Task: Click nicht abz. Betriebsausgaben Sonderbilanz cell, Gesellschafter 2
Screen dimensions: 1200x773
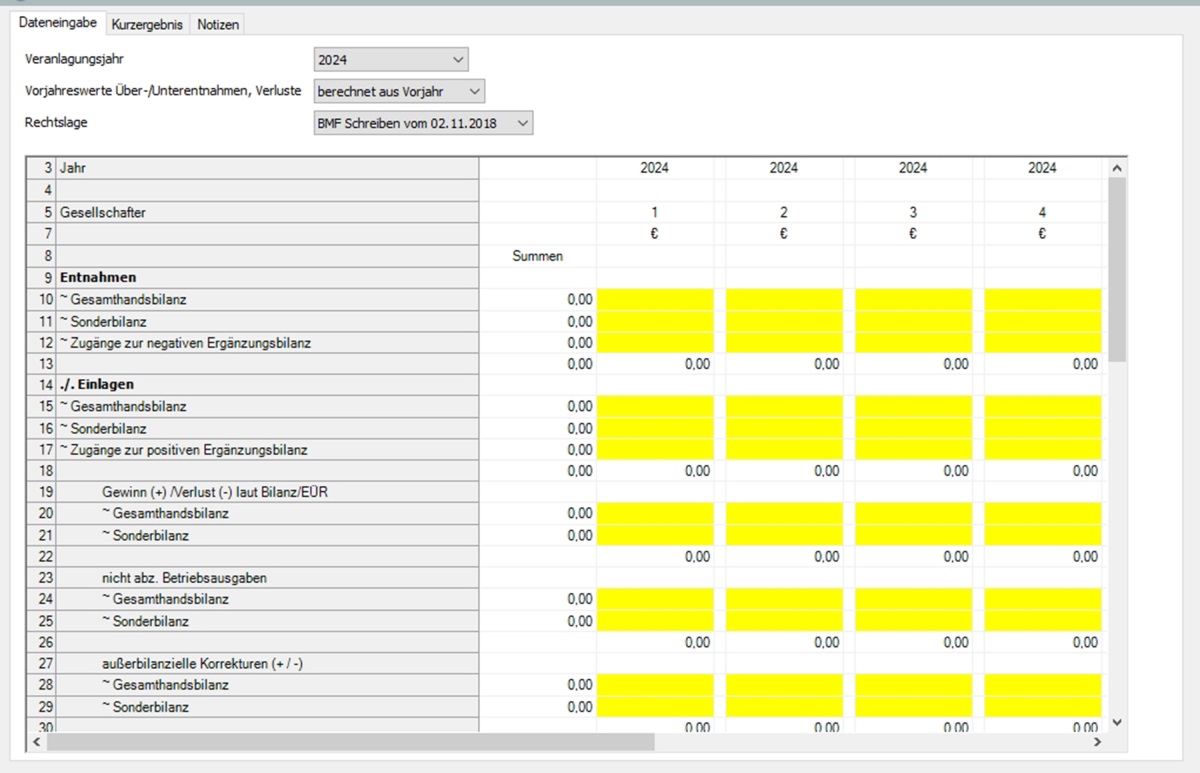Action: tap(784, 621)
